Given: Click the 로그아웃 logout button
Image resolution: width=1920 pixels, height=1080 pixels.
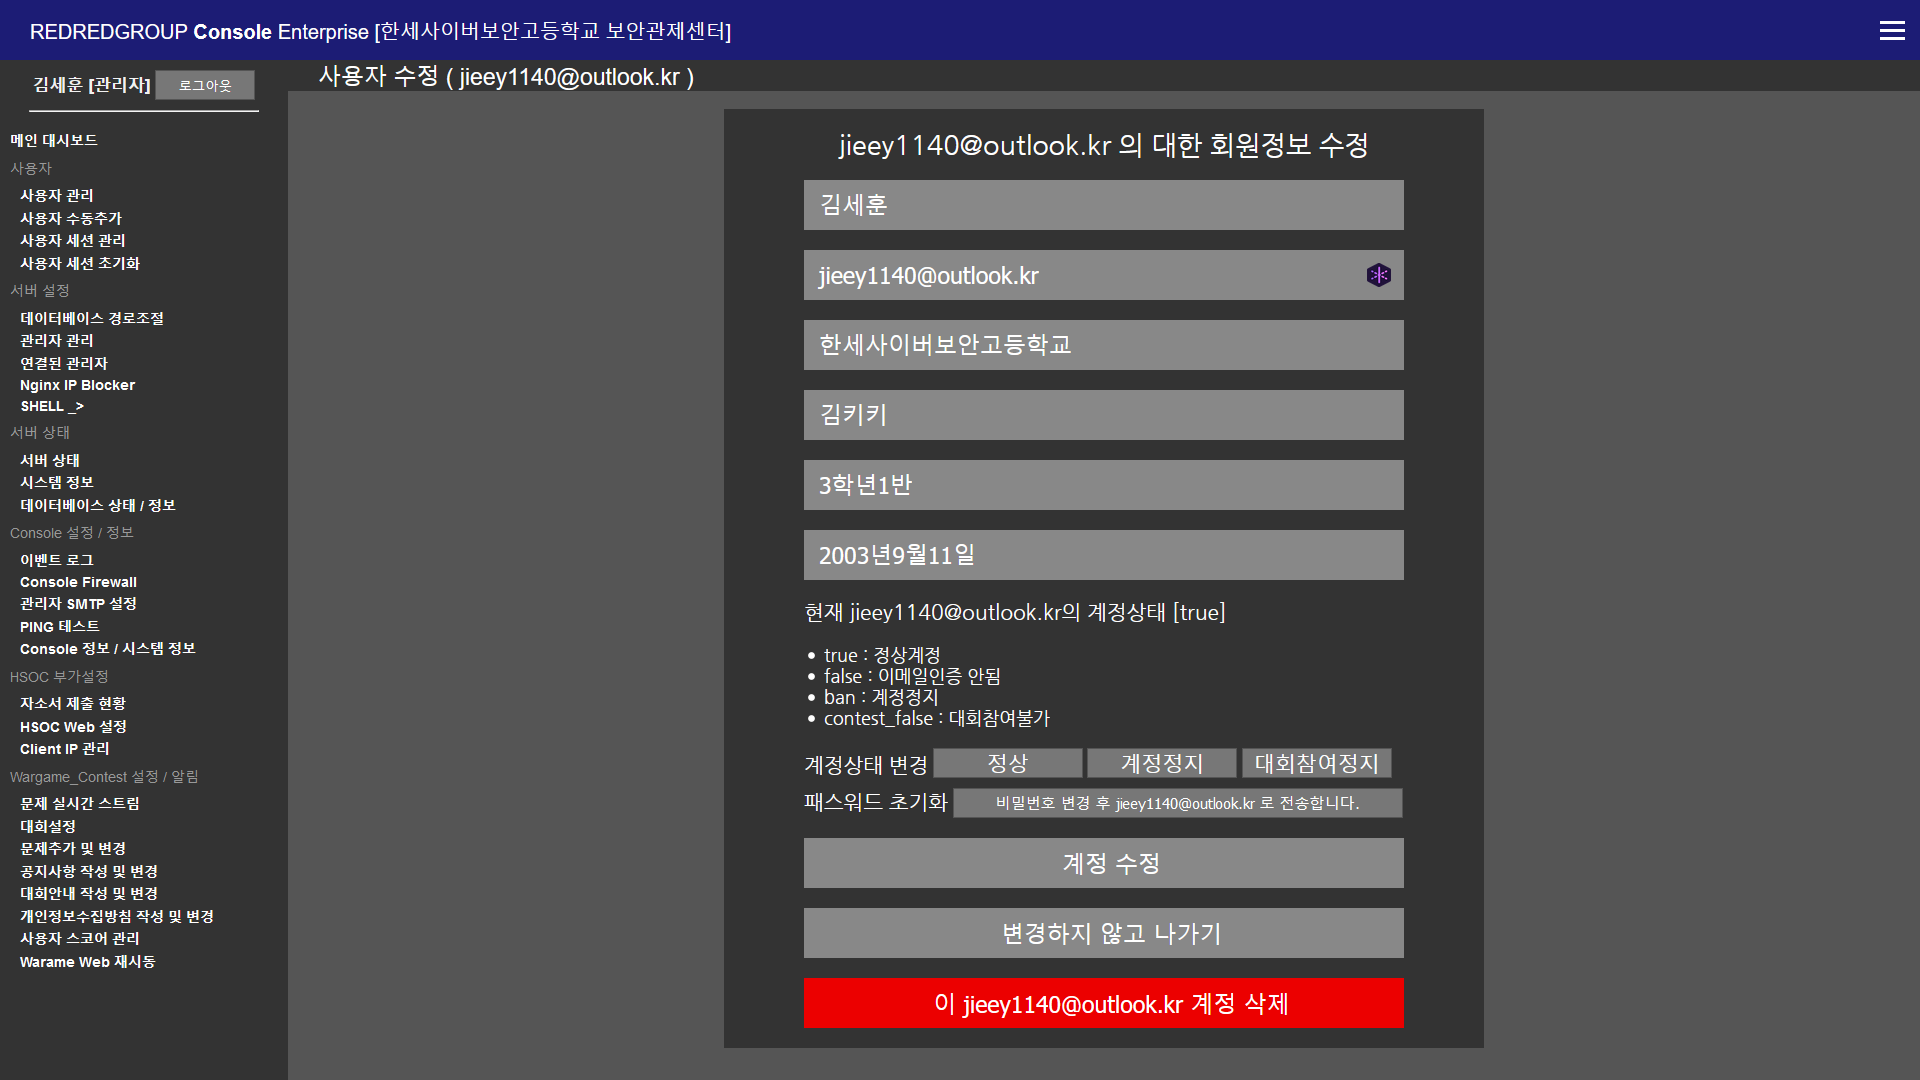Looking at the screenshot, I should tap(205, 86).
